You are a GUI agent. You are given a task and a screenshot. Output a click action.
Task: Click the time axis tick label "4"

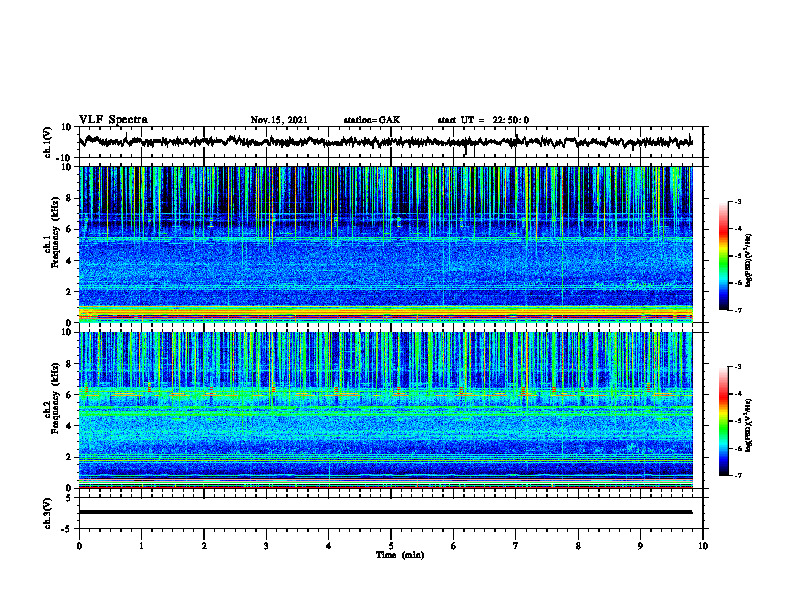click(328, 546)
